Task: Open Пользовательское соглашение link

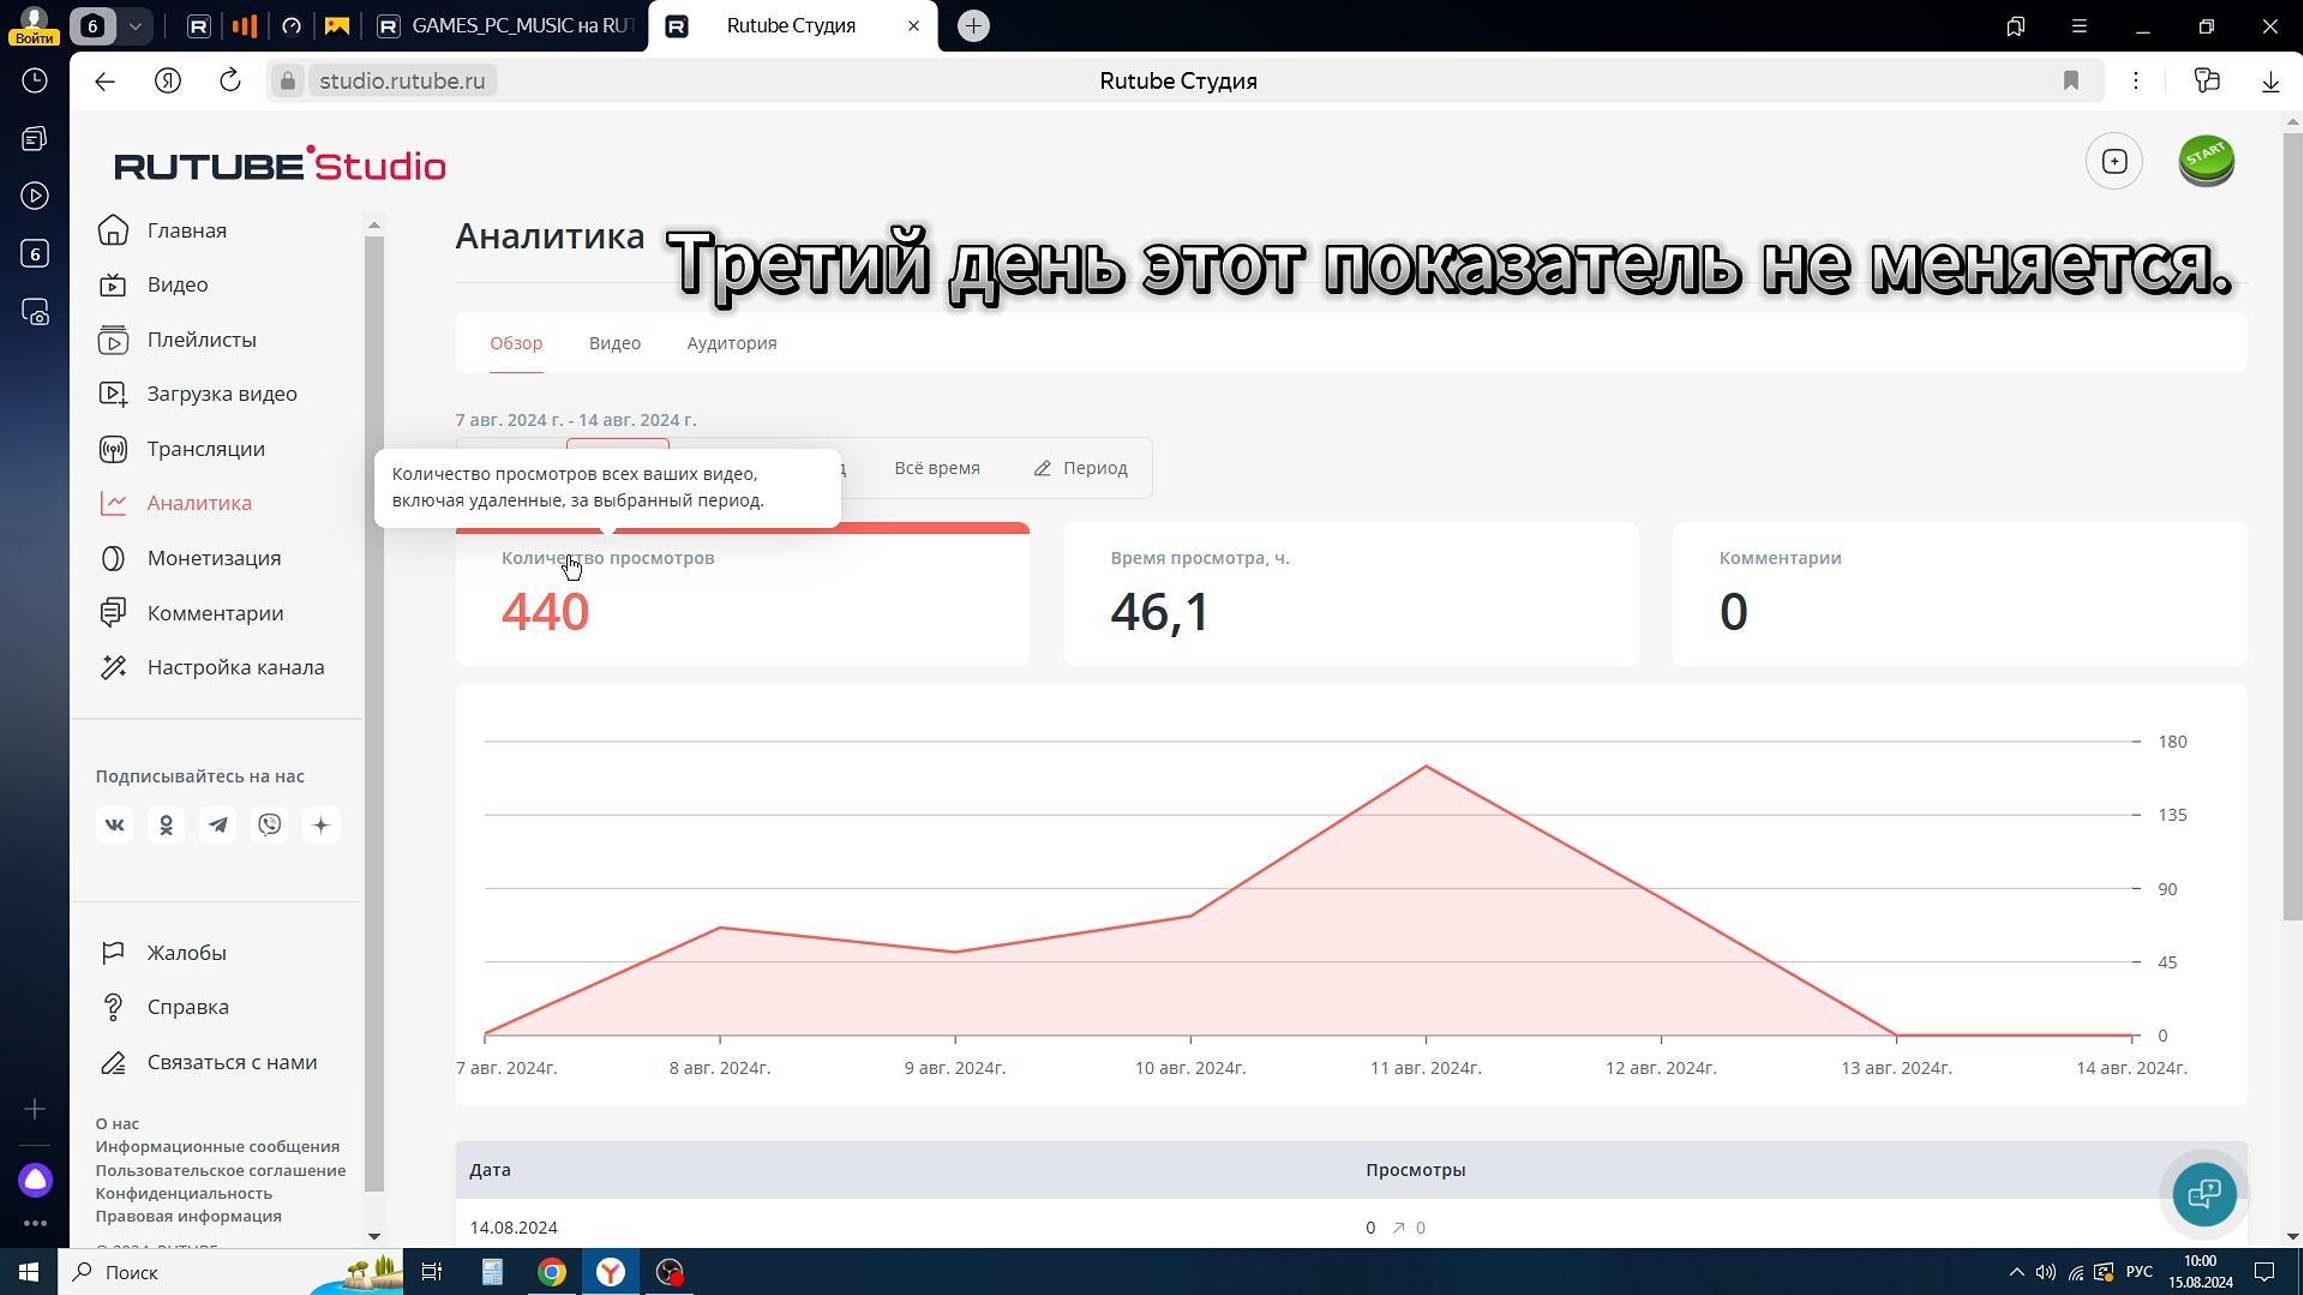Action: [x=220, y=1171]
